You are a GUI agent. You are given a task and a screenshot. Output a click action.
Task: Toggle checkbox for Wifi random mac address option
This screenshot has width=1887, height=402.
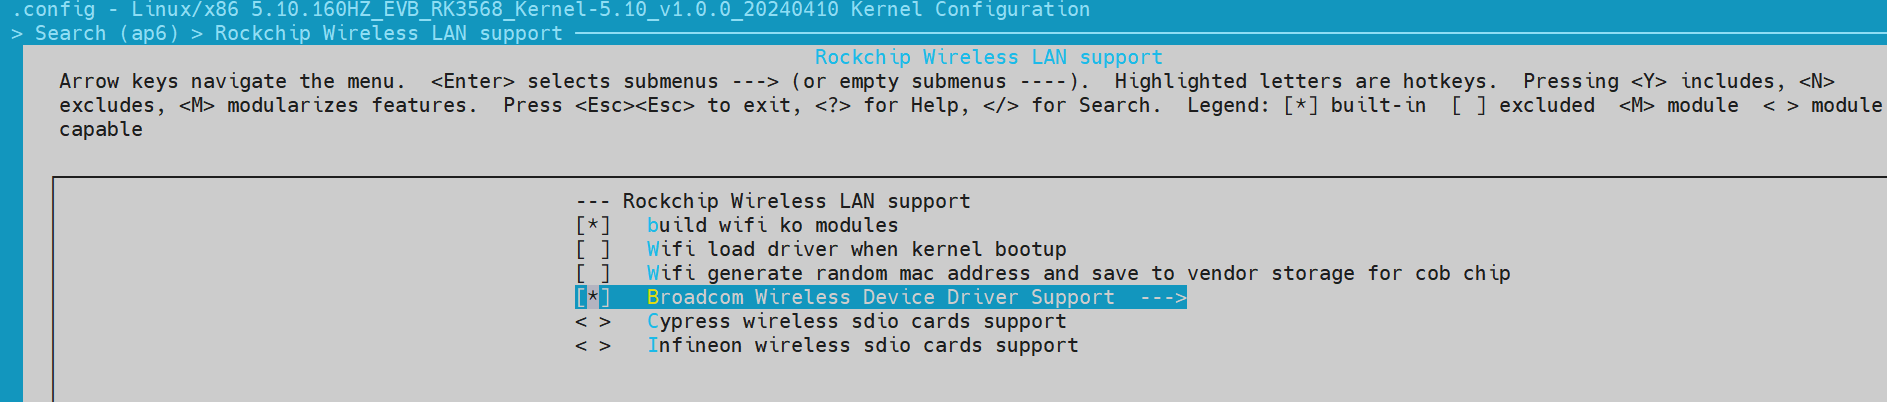pyautogui.click(x=593, y=274)
